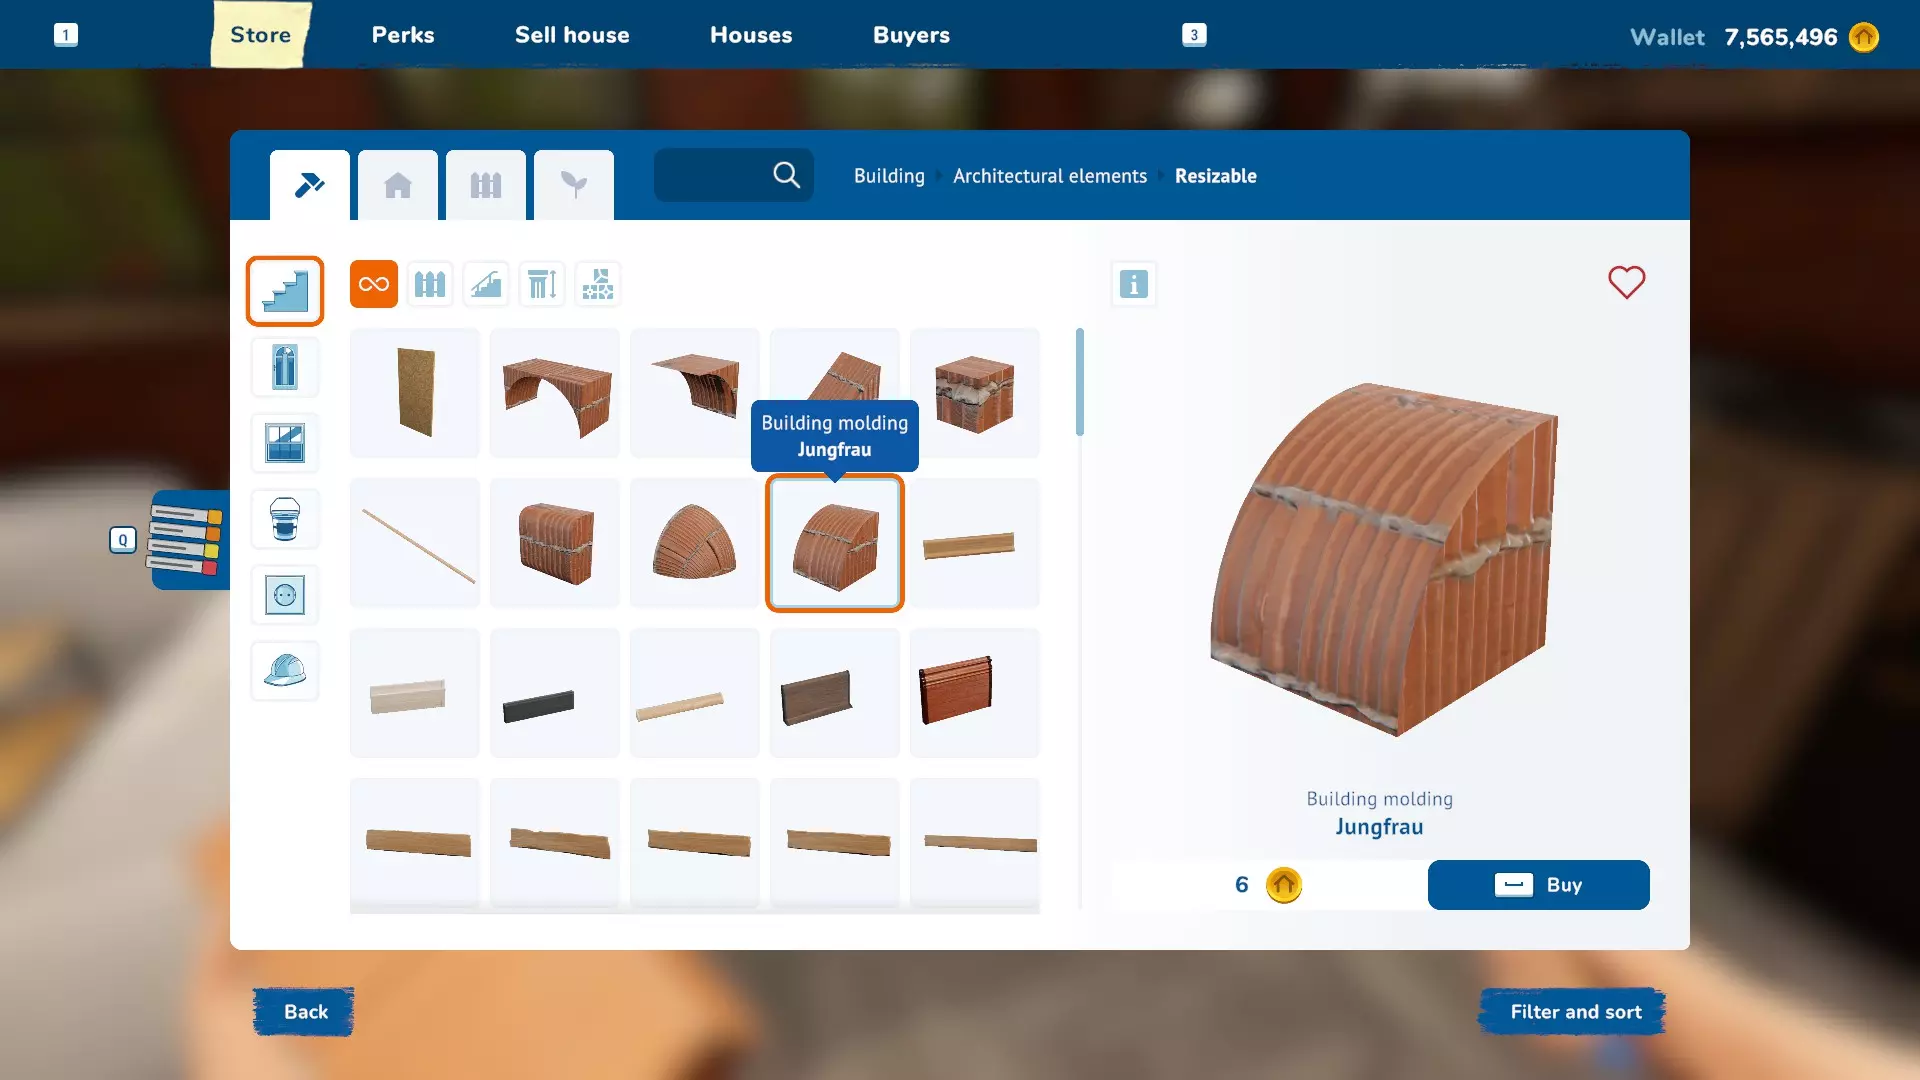Switch to the Perks tab
This screenshot has height=1080, width=1920.
click(x=403, y=35)
